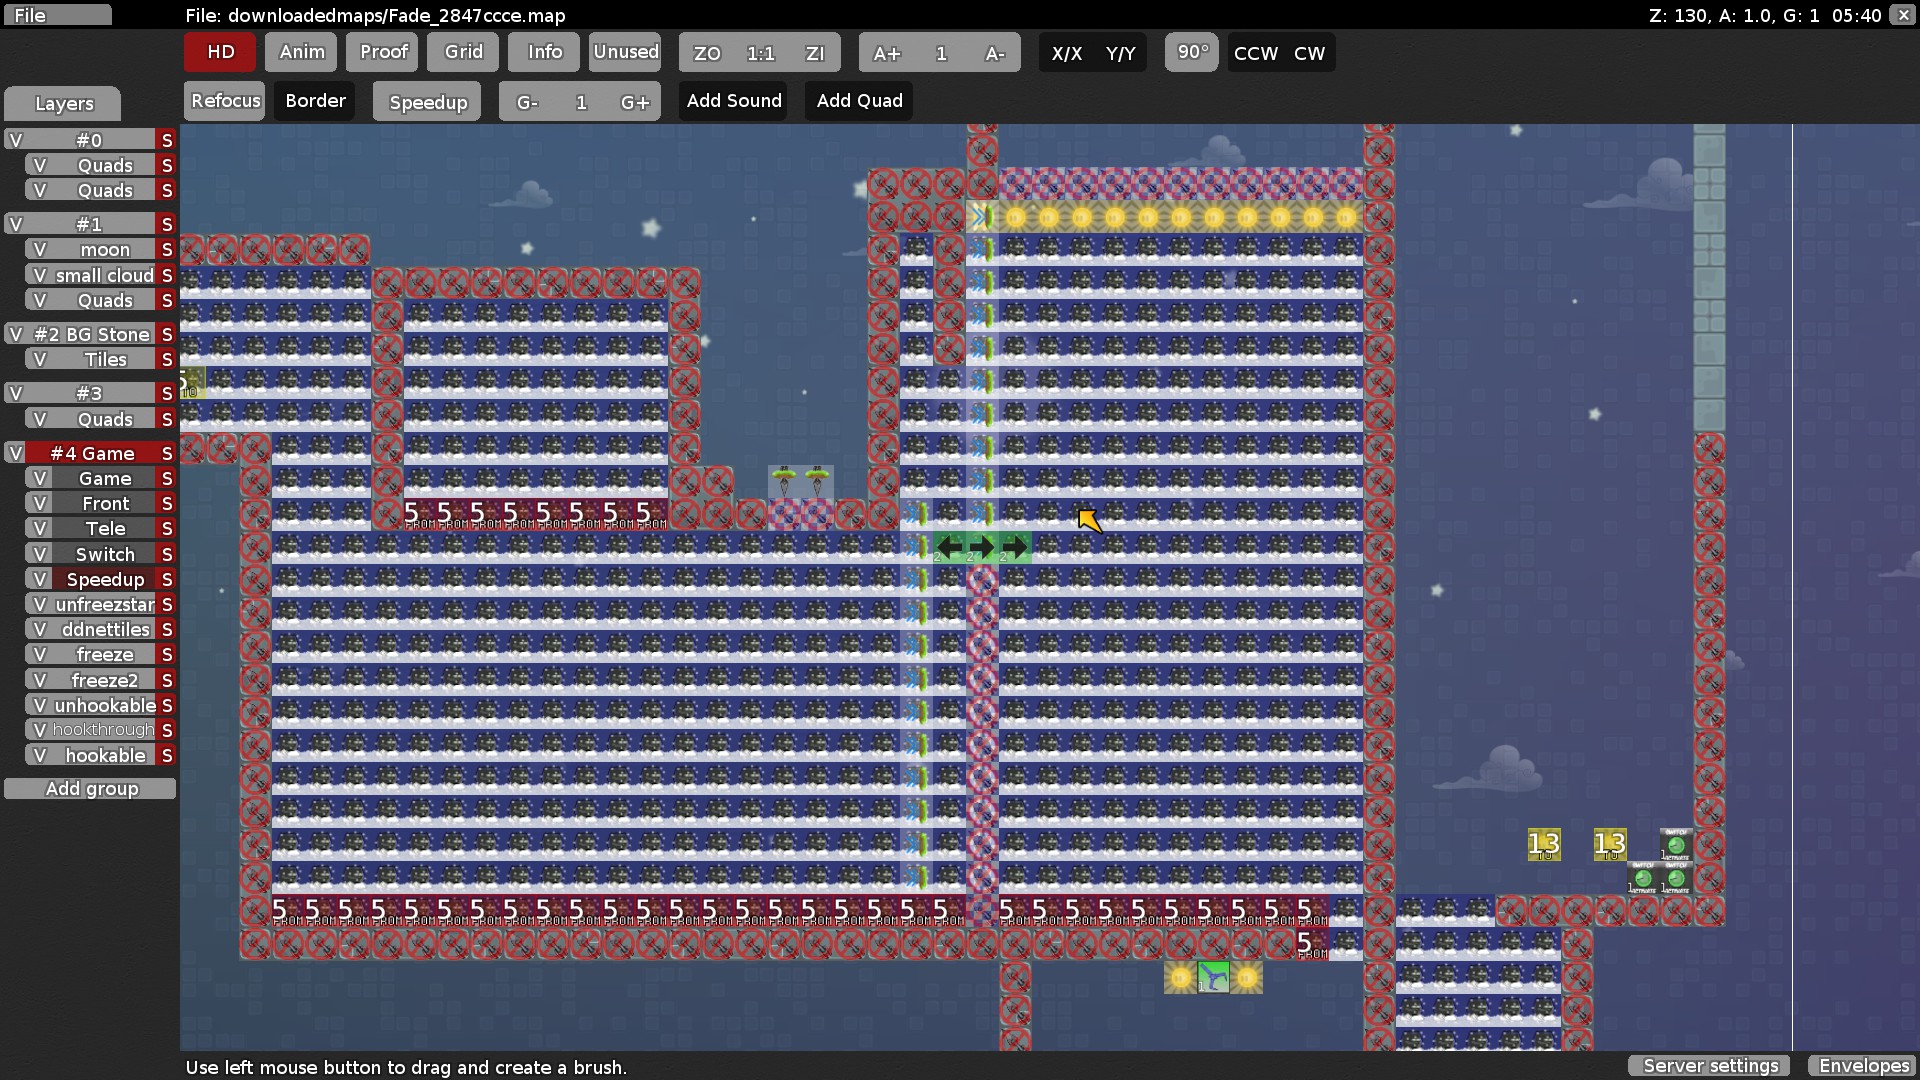The height and width of the screenshot is (1080, 1920).
Task: Rotate the brush clockwise with CW
Action: pos(1309,53)
